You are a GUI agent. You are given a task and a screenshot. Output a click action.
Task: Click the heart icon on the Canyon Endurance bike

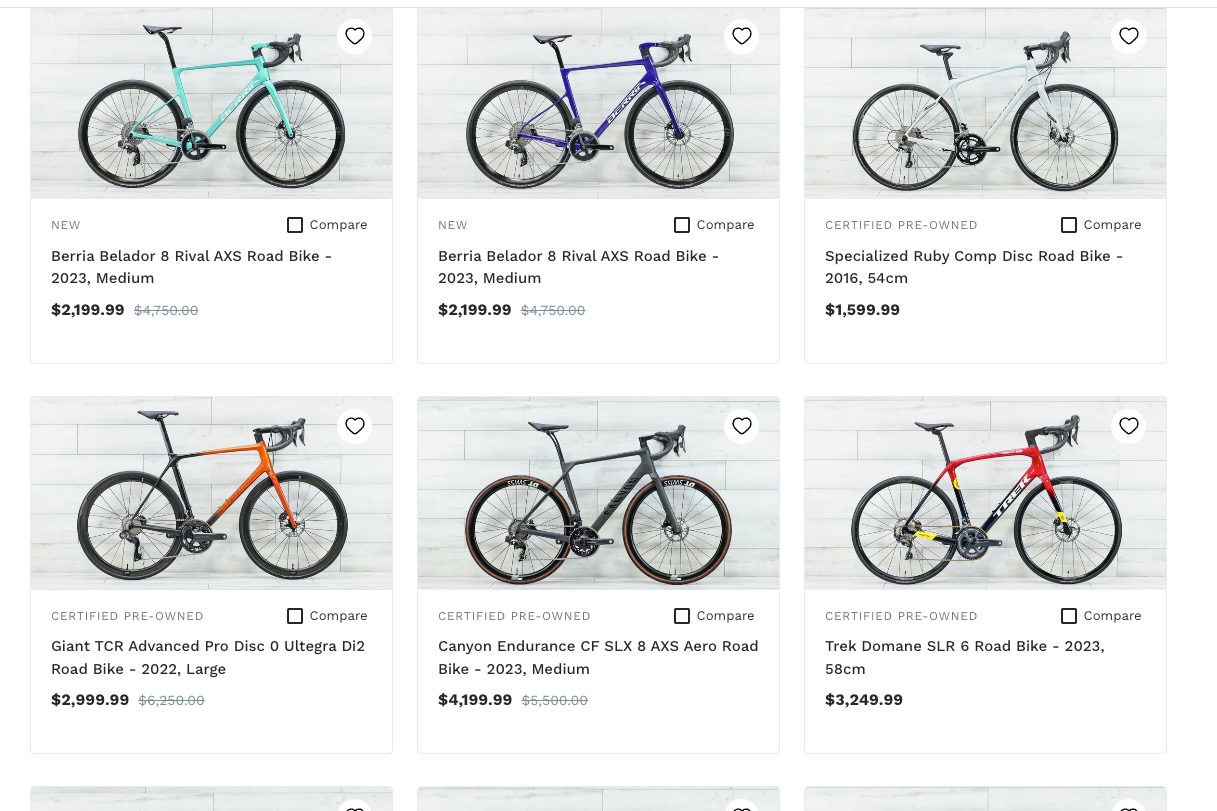click(x=742, y=426)
